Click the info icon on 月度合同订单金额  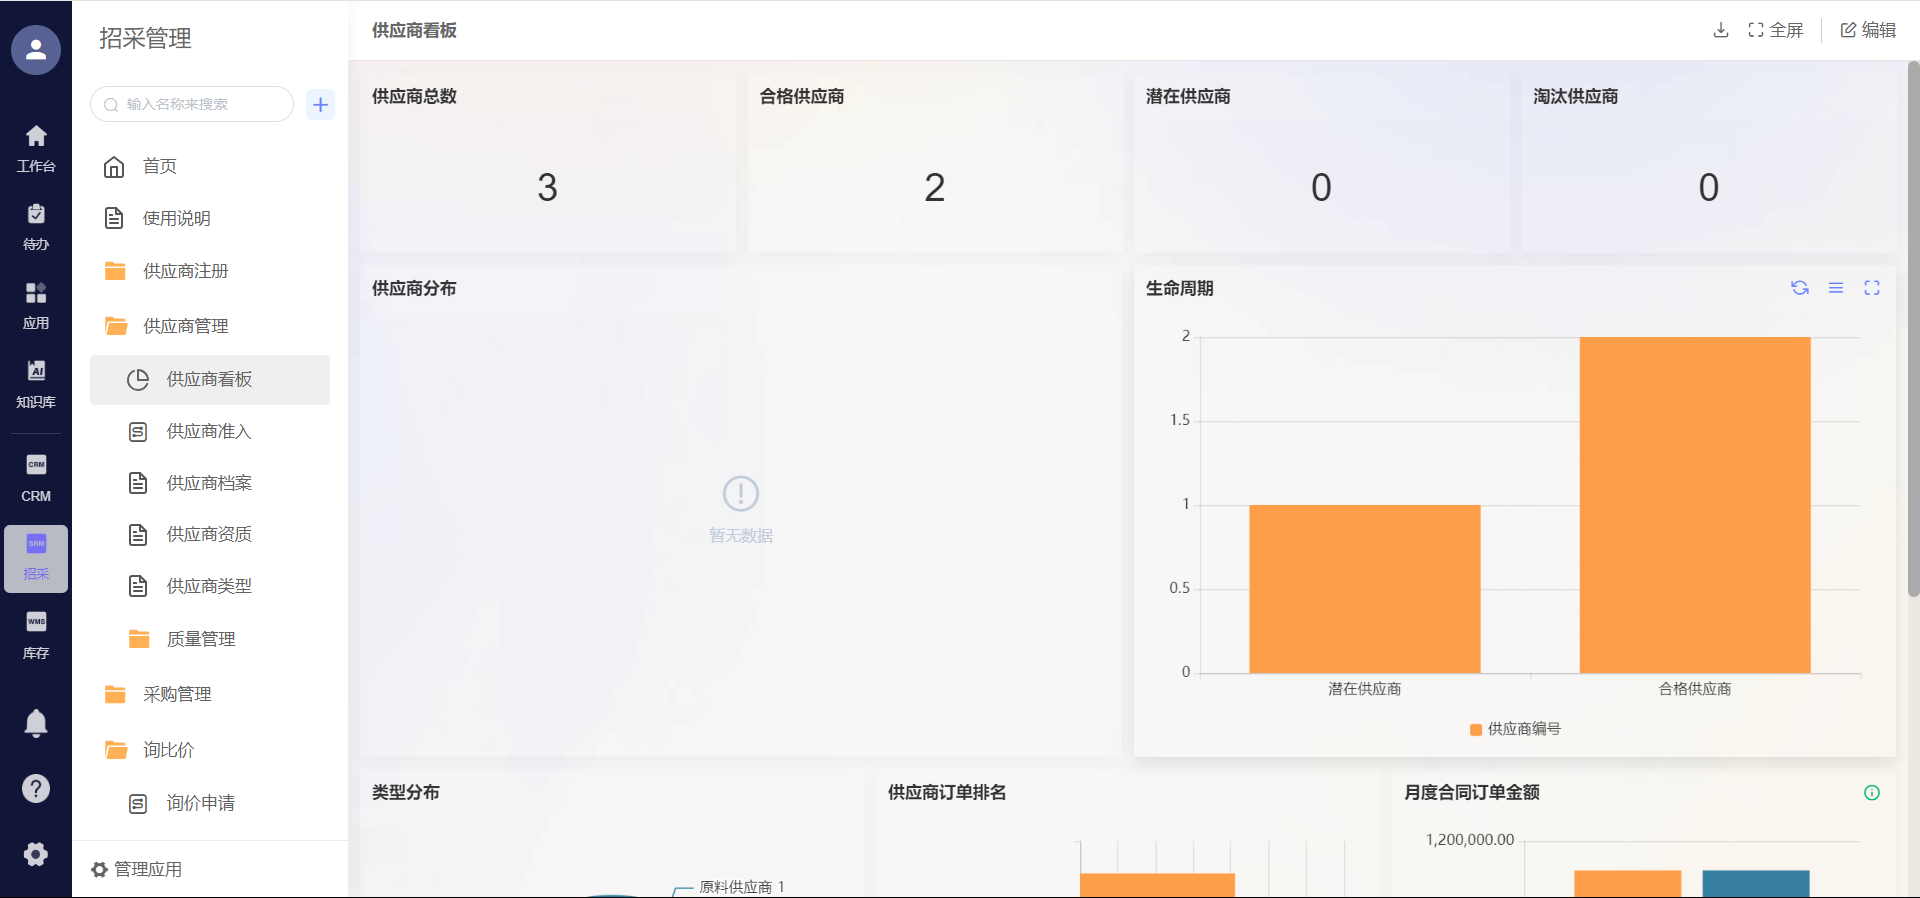[1872, 793]
